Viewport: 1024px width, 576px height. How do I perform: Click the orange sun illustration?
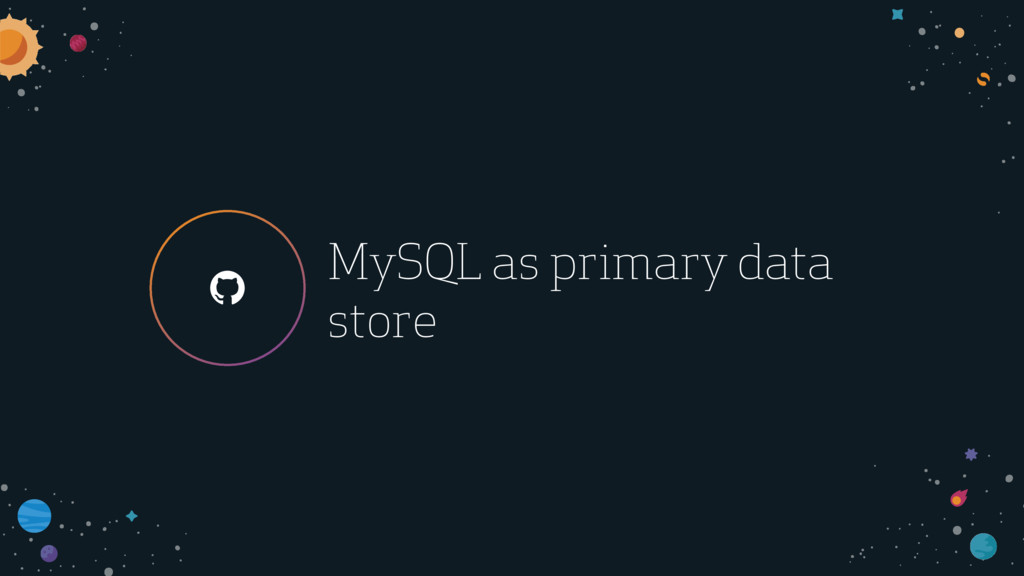pyautogui.click(x=18, y=47)
